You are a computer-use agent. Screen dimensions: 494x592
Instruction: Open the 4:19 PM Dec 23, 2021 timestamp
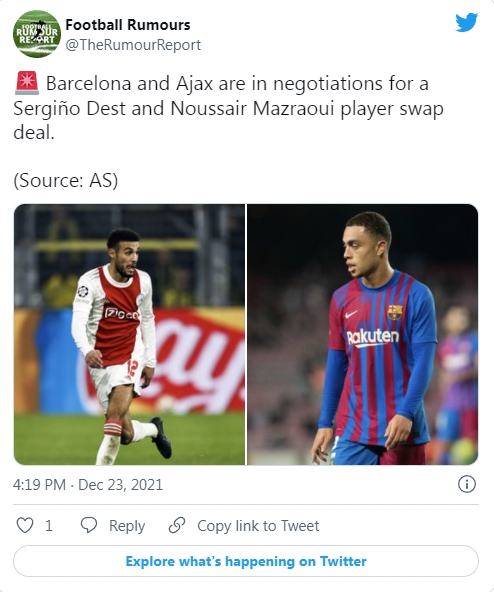click(x=88, y=485)
